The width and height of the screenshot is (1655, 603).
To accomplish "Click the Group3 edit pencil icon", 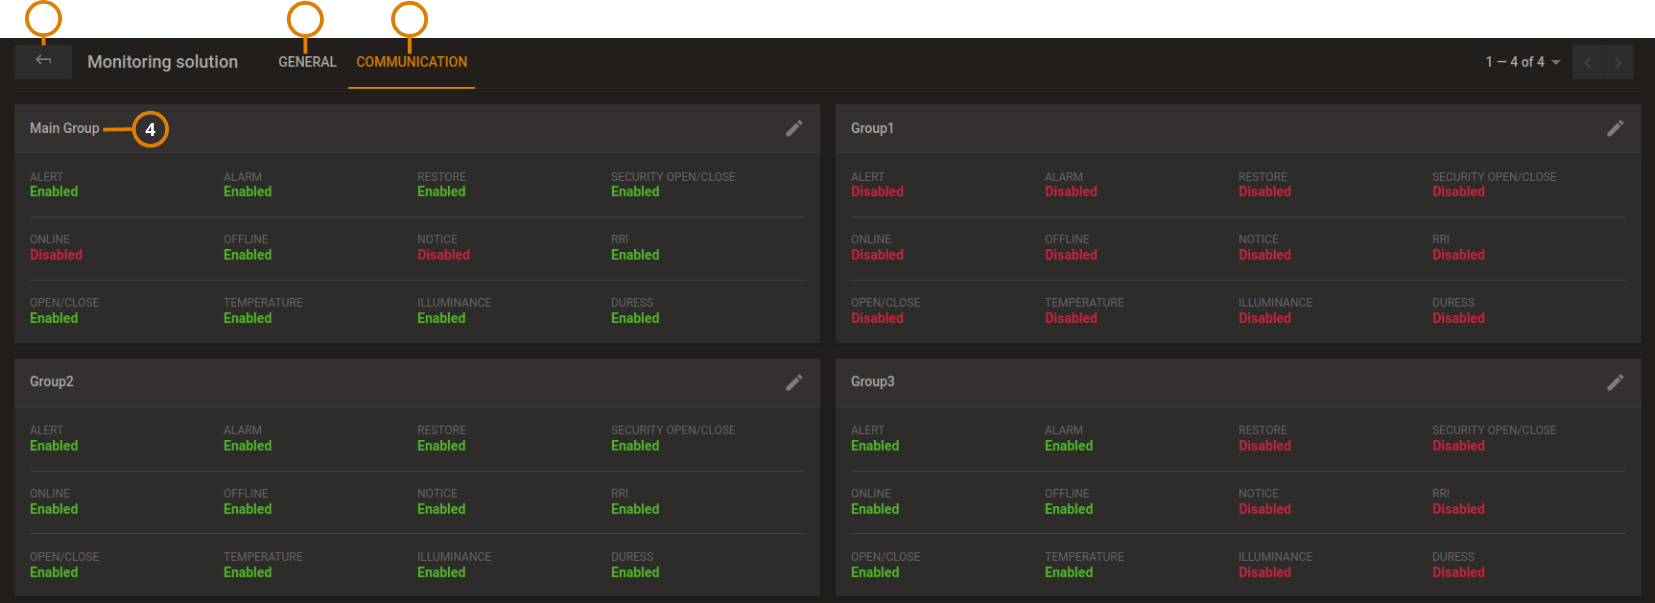I will tap(1615, 382).
